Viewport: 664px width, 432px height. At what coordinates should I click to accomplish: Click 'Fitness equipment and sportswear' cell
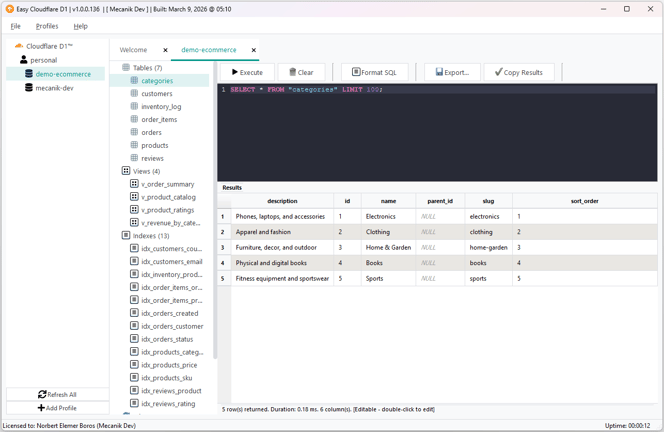282,278
